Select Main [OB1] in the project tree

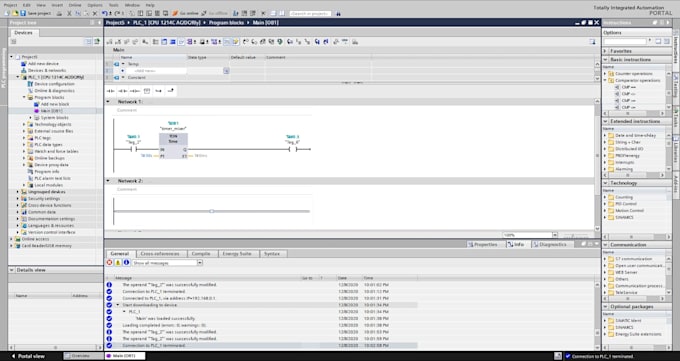pos(52,111)
